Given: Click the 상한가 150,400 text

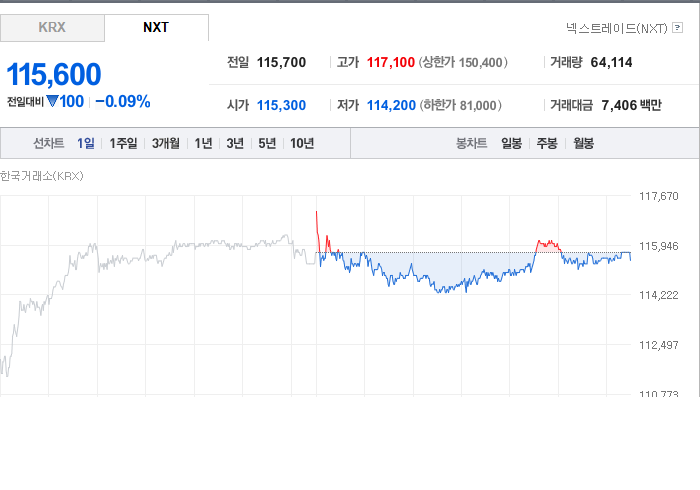Looking at the screenshot, I should click(x=463, y=62).
